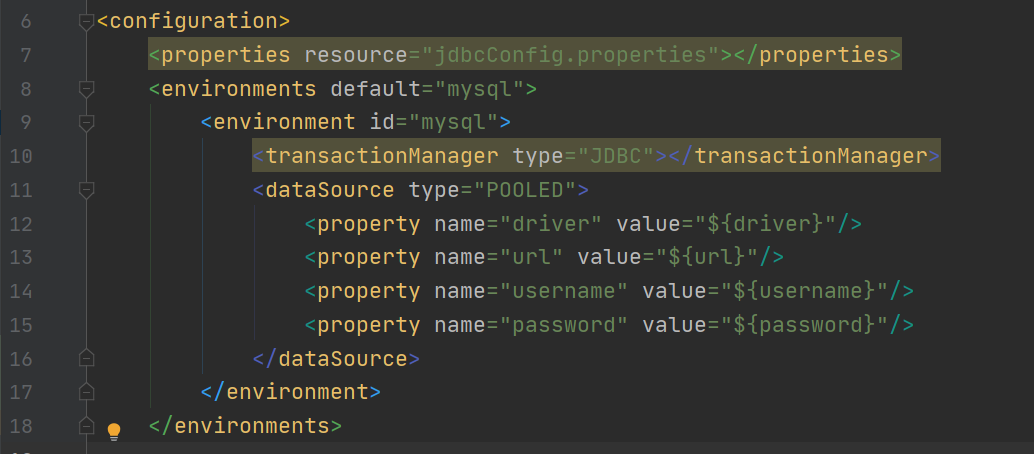Click line number 10 in the gutter
This screenshot has width=1034, height=454.
19,156
